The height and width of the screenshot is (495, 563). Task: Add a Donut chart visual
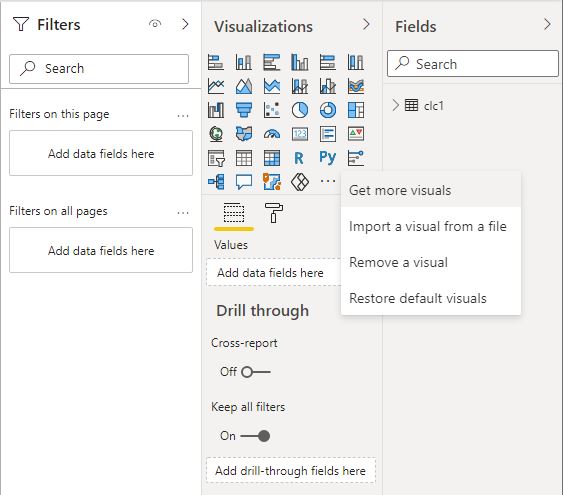point(328,110)
